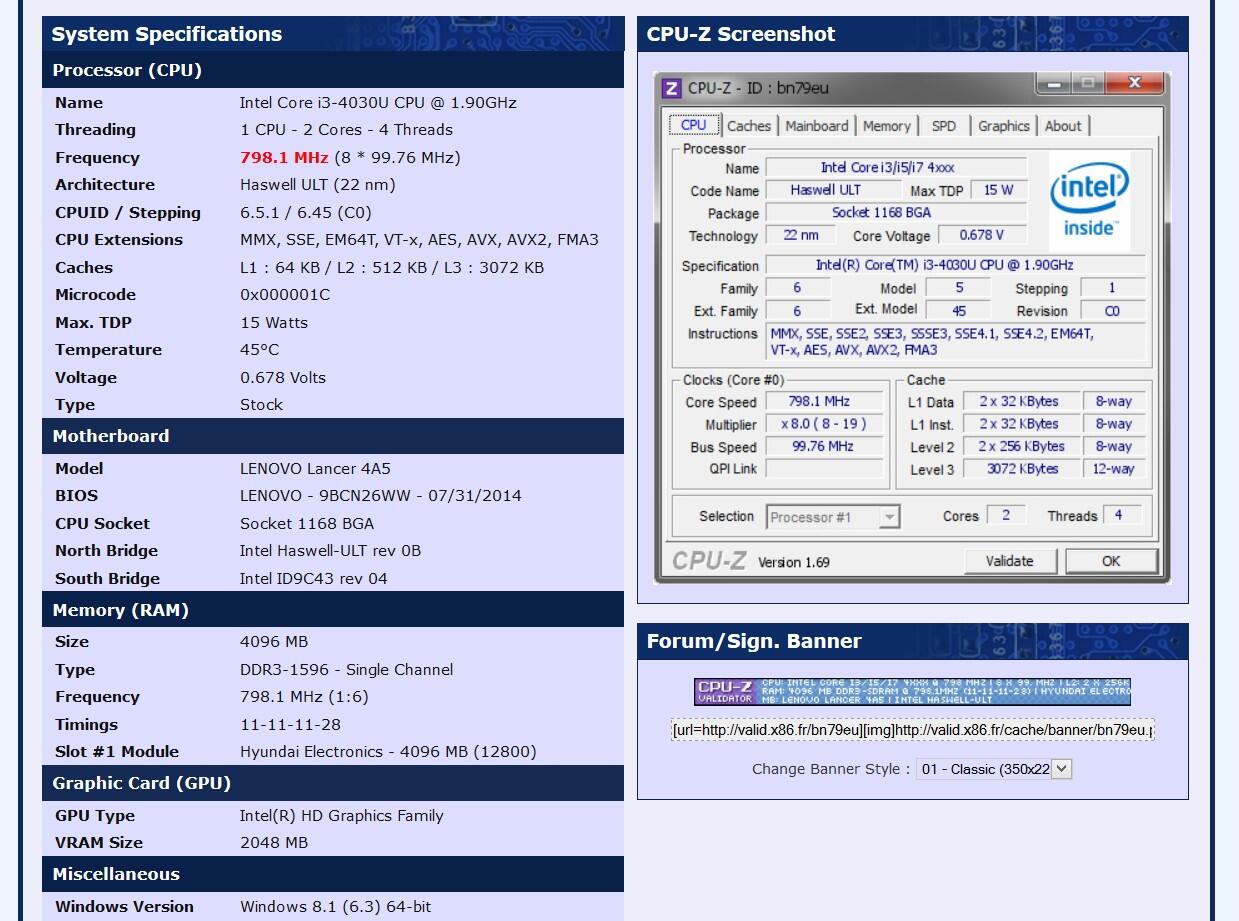Click the Level 2 cache 2 x 256 KBytes field
This screenshot has width=1239, height=921.
1020,447
